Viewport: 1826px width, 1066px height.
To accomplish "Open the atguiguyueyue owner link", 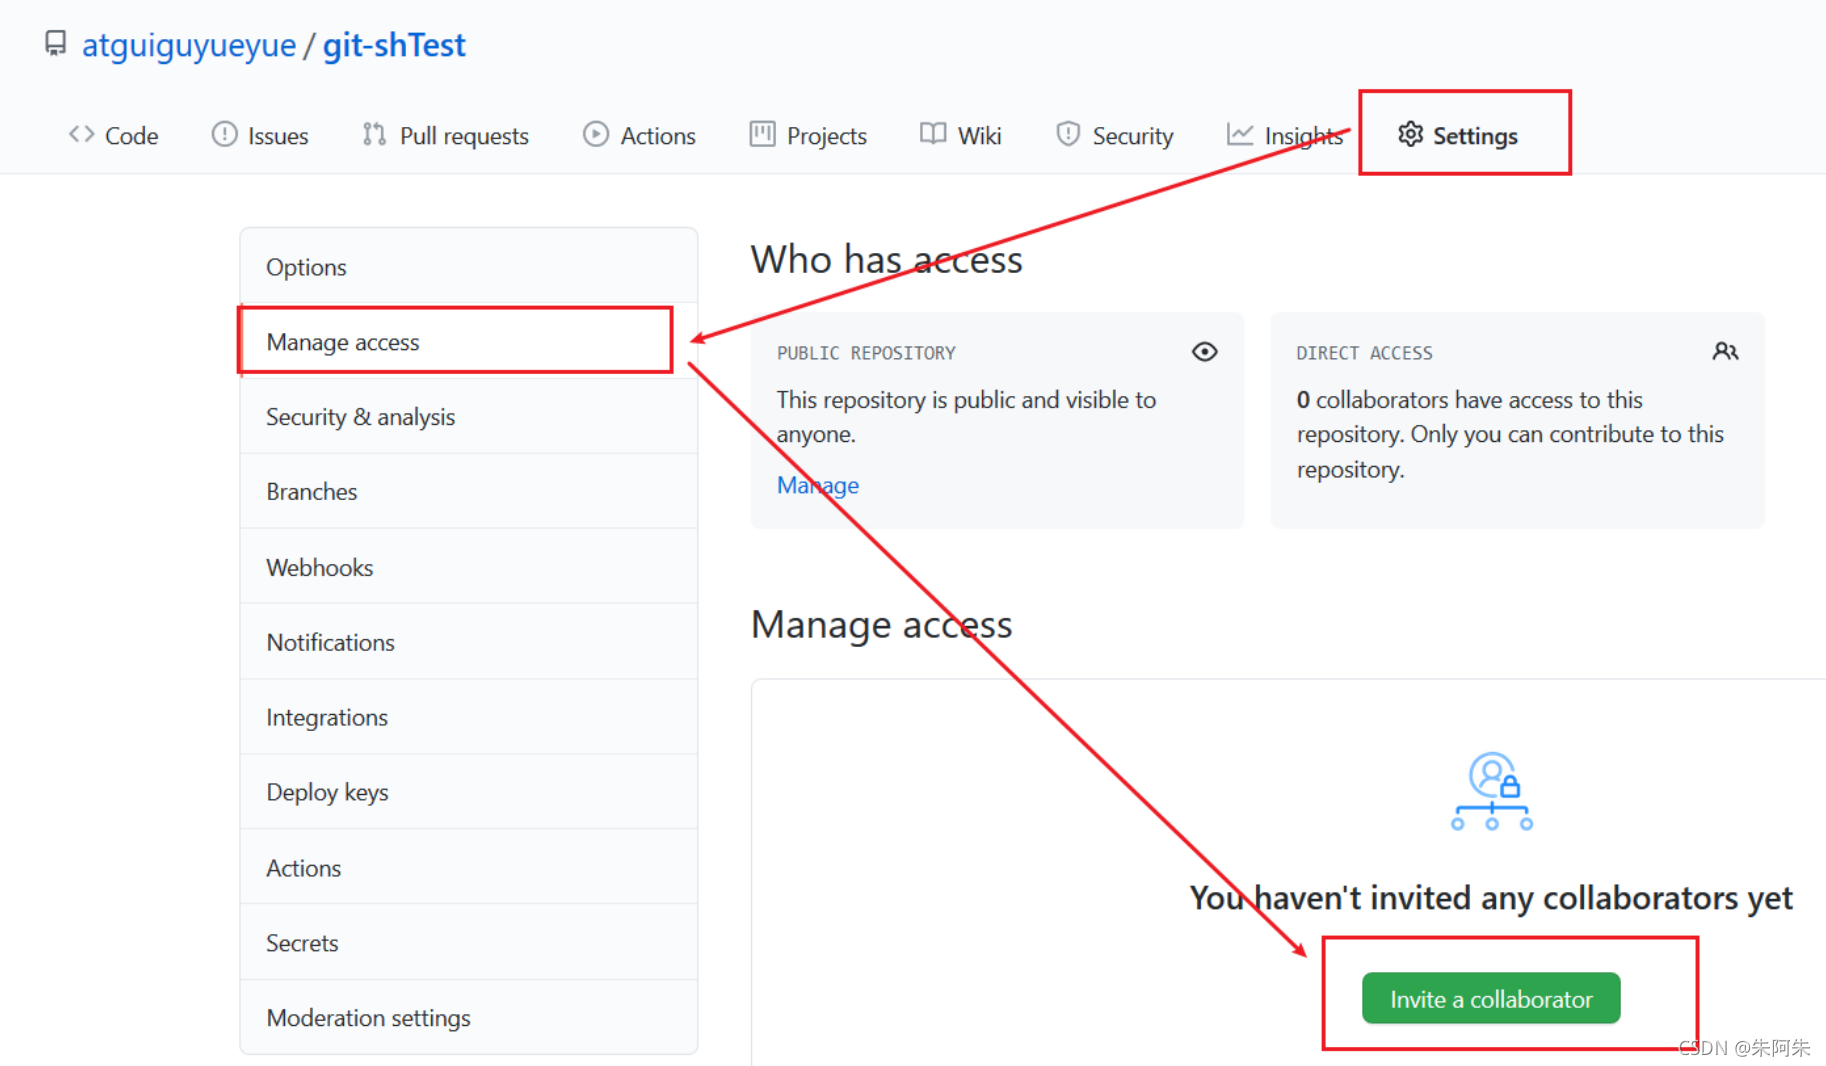I will click(189, 45).
